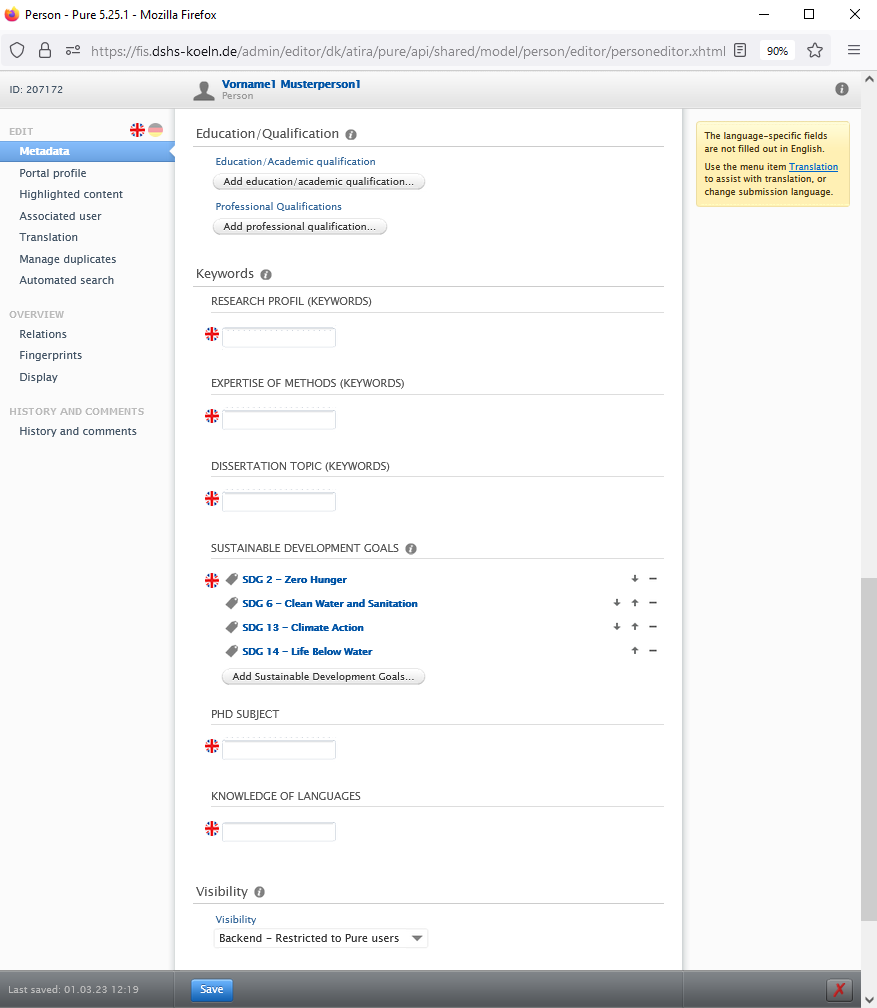Click the info icon next to Education/Qualification
The height and width of the screenshot is (1008, 877).
pyautogui.click(x=351, y=134)
